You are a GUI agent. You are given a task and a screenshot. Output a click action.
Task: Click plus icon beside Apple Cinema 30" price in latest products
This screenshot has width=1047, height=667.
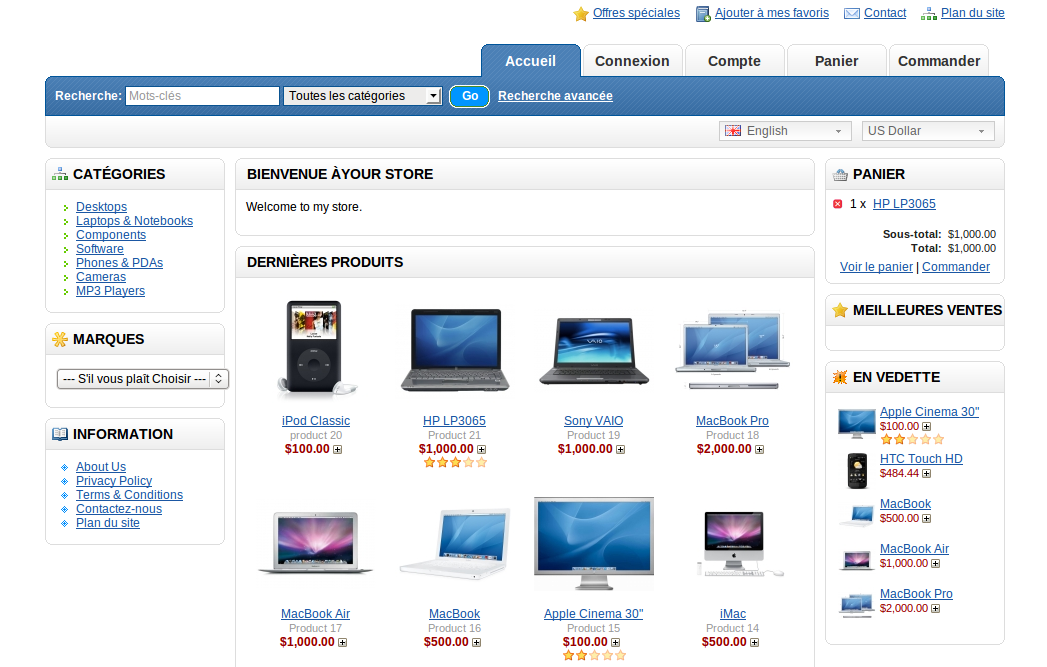pos(615,642)
